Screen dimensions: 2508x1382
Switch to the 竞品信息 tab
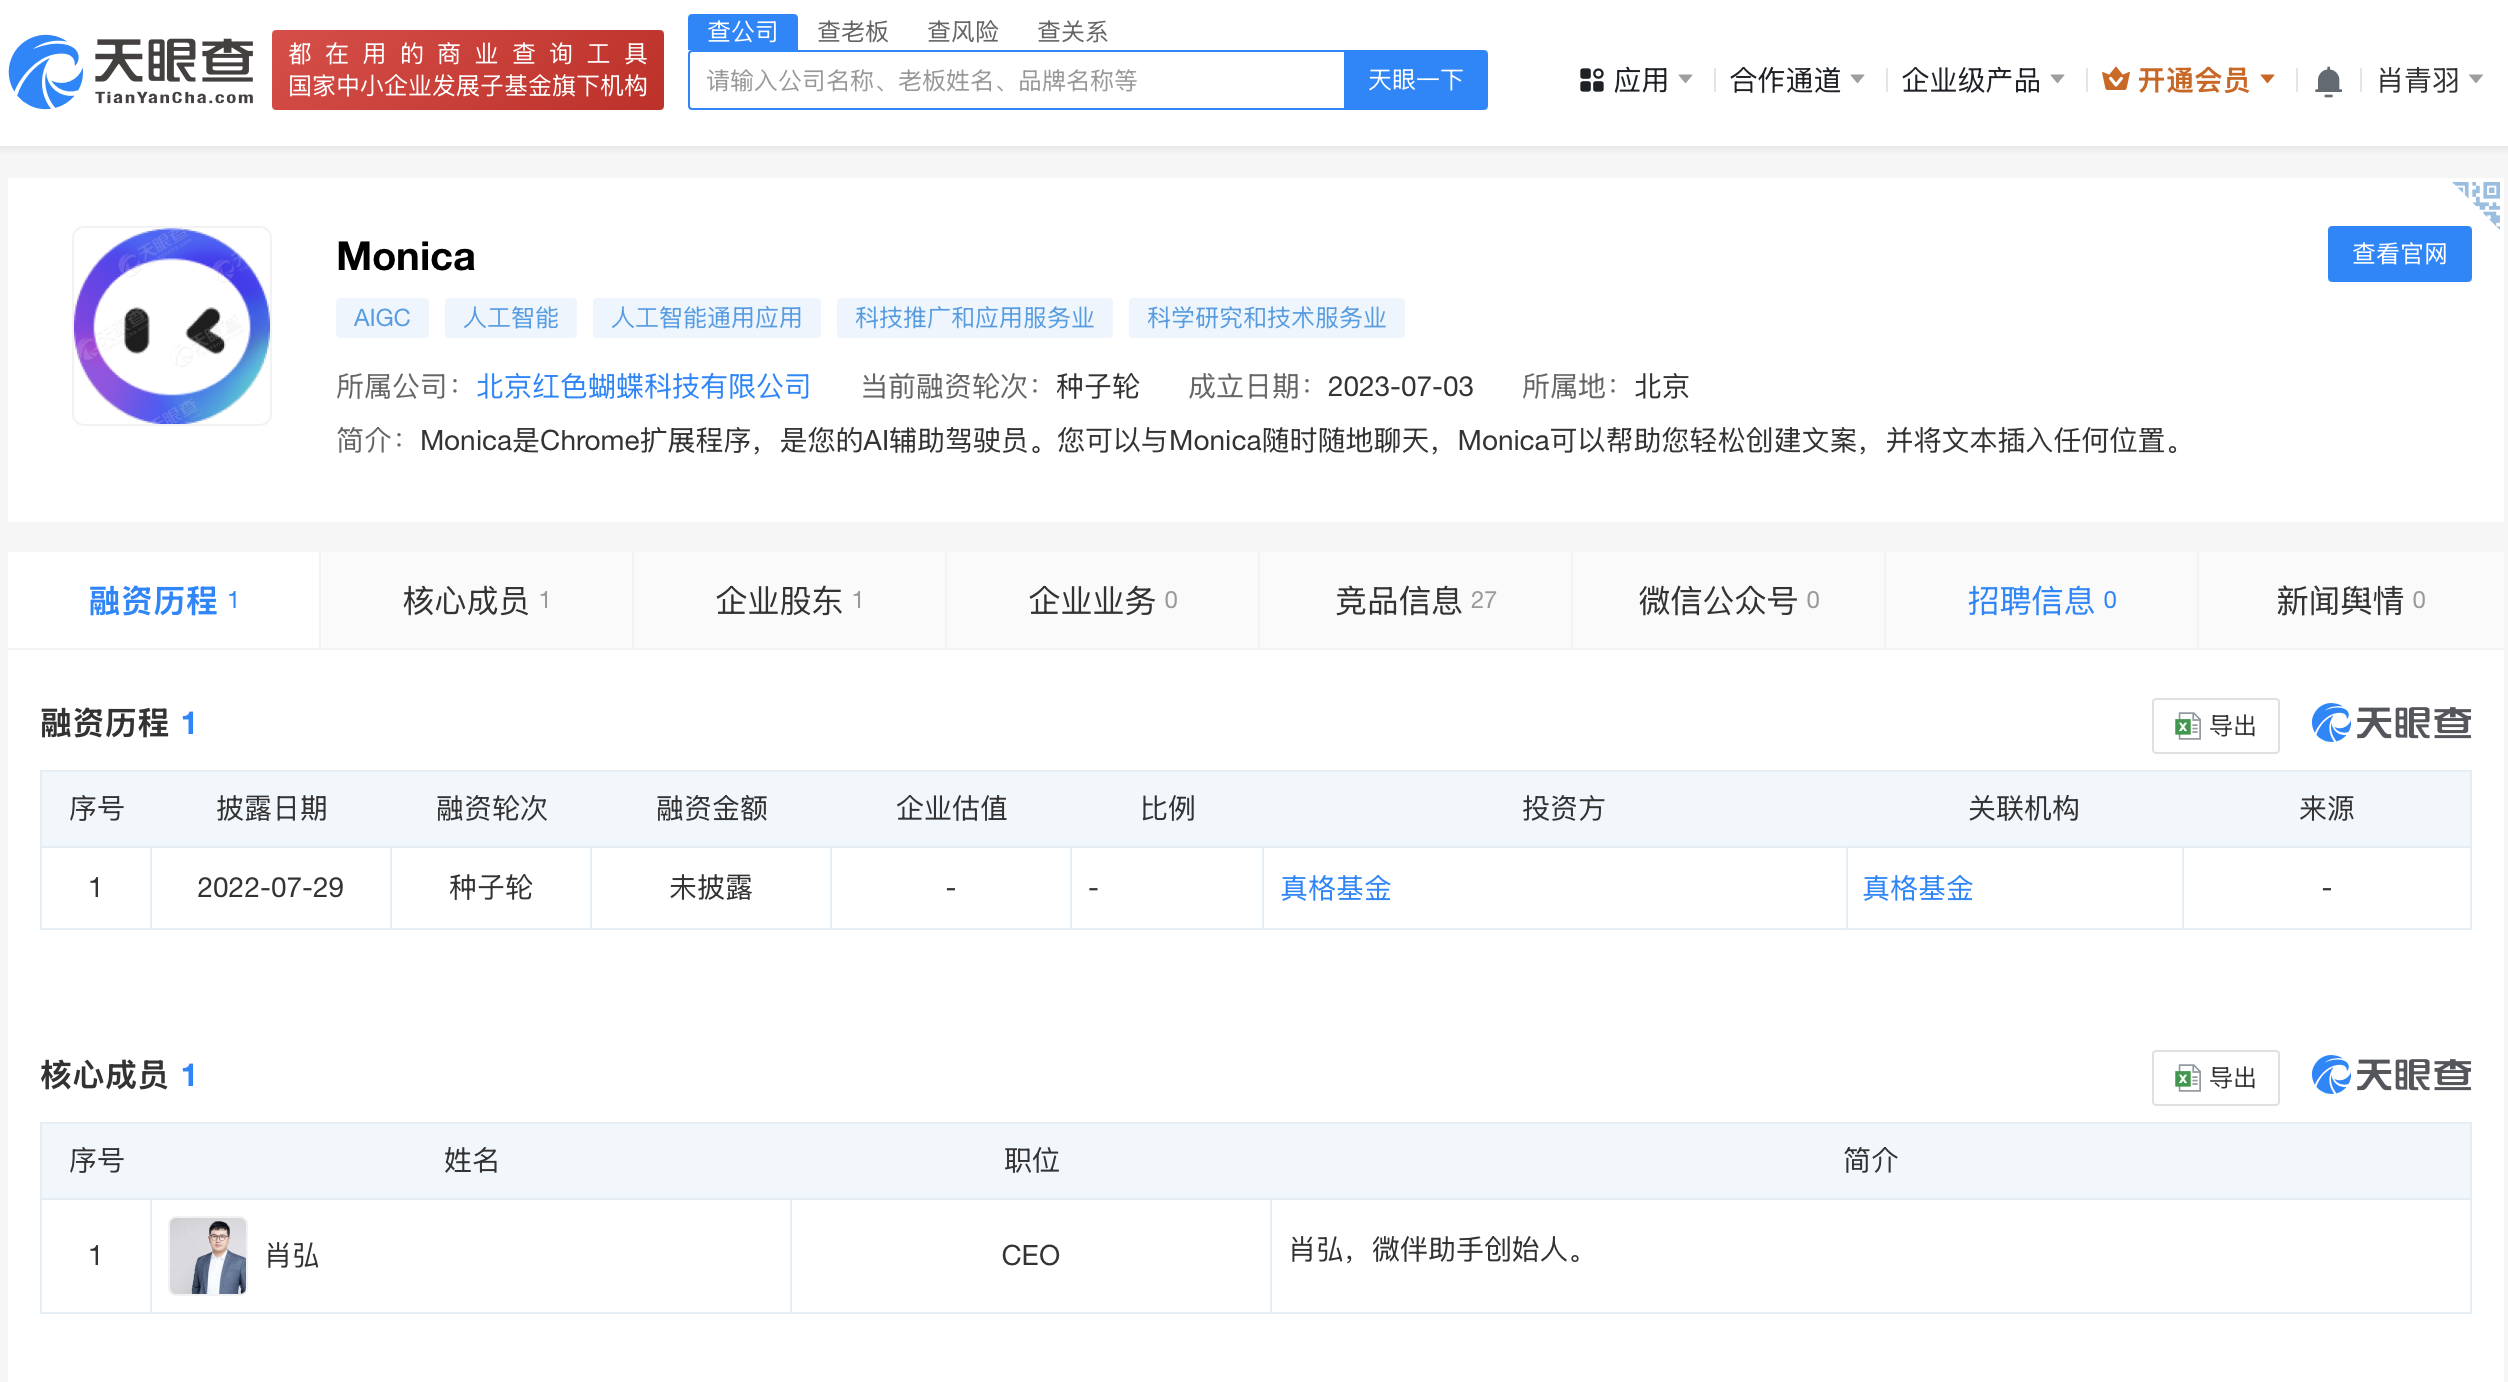[1415, 600]
